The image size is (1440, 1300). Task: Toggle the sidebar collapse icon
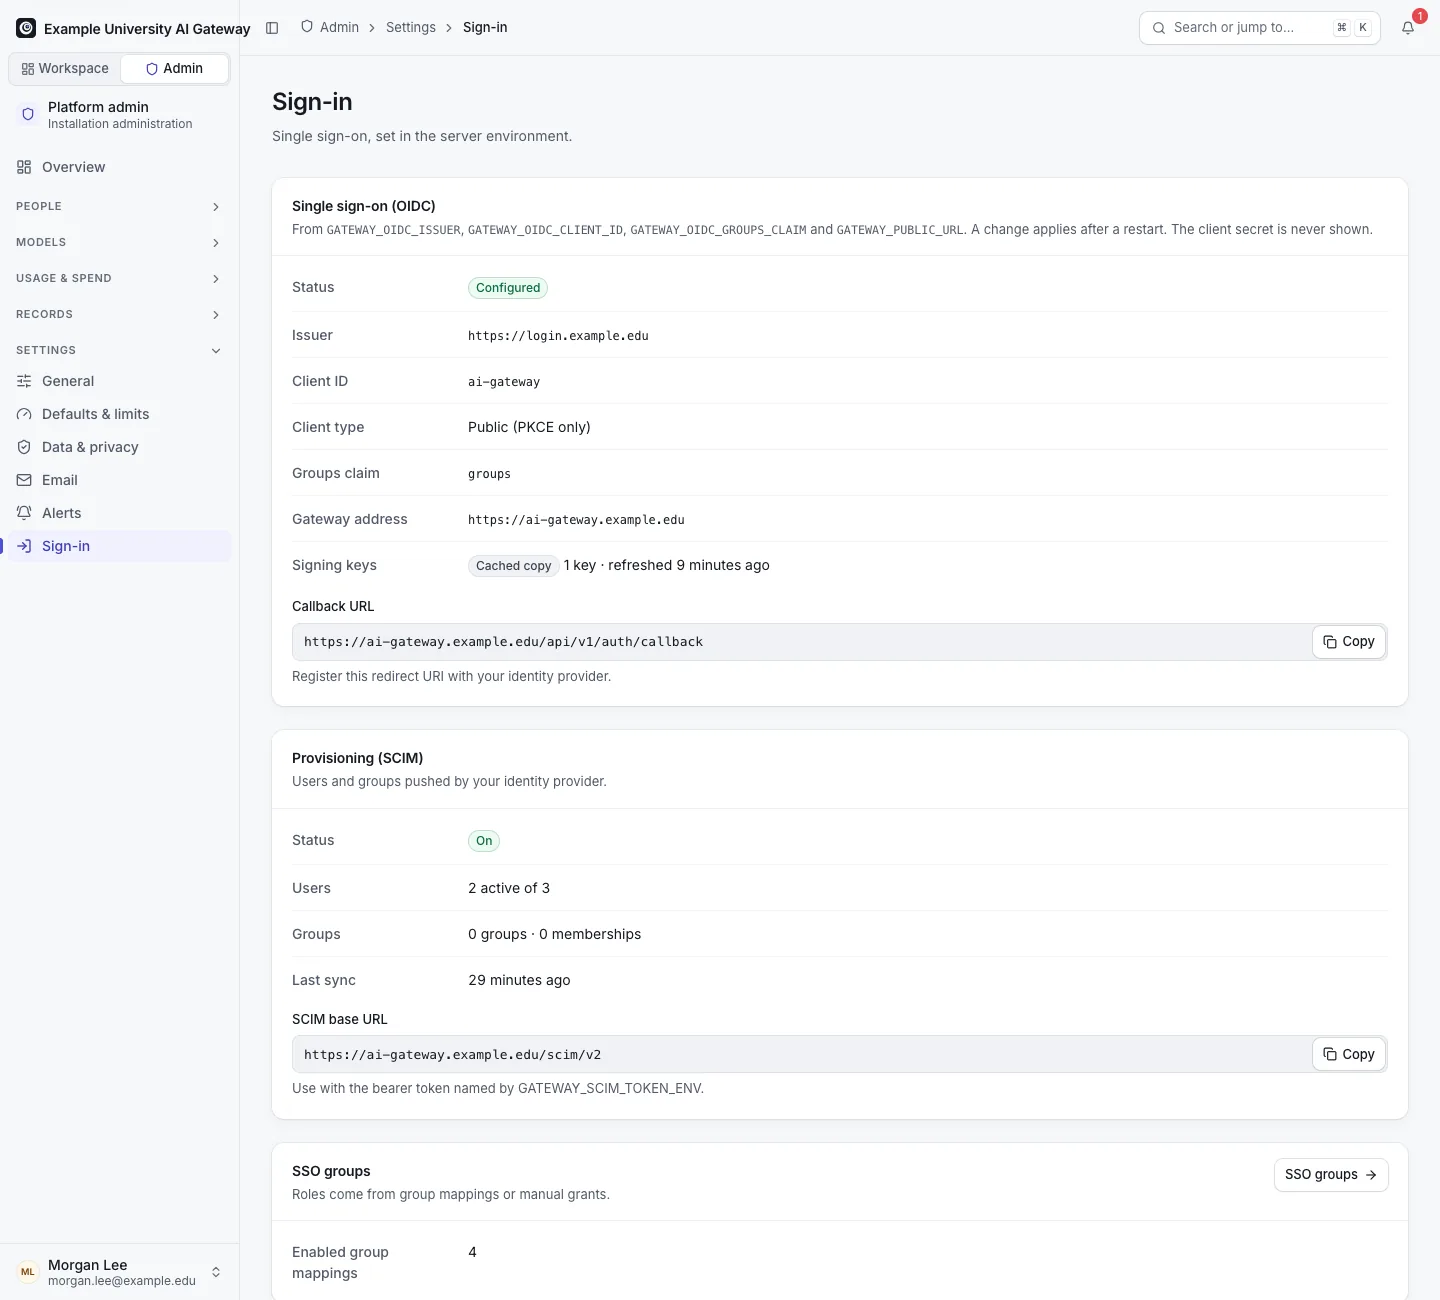point(272,28)
